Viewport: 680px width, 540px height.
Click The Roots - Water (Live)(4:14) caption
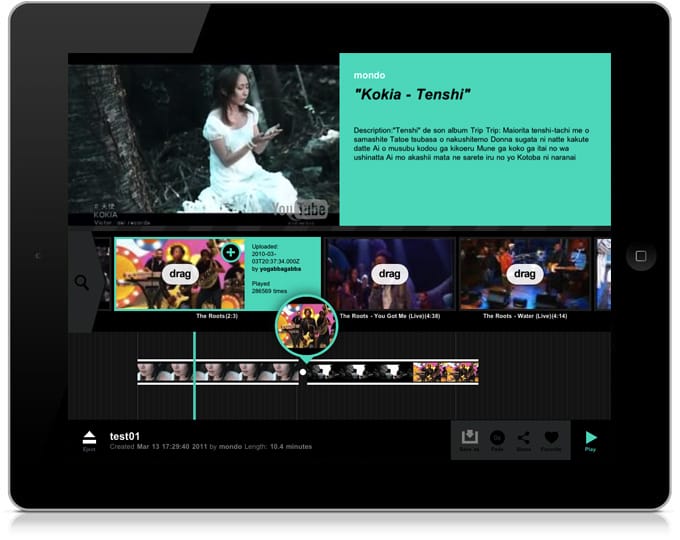(x=525, y=316)
